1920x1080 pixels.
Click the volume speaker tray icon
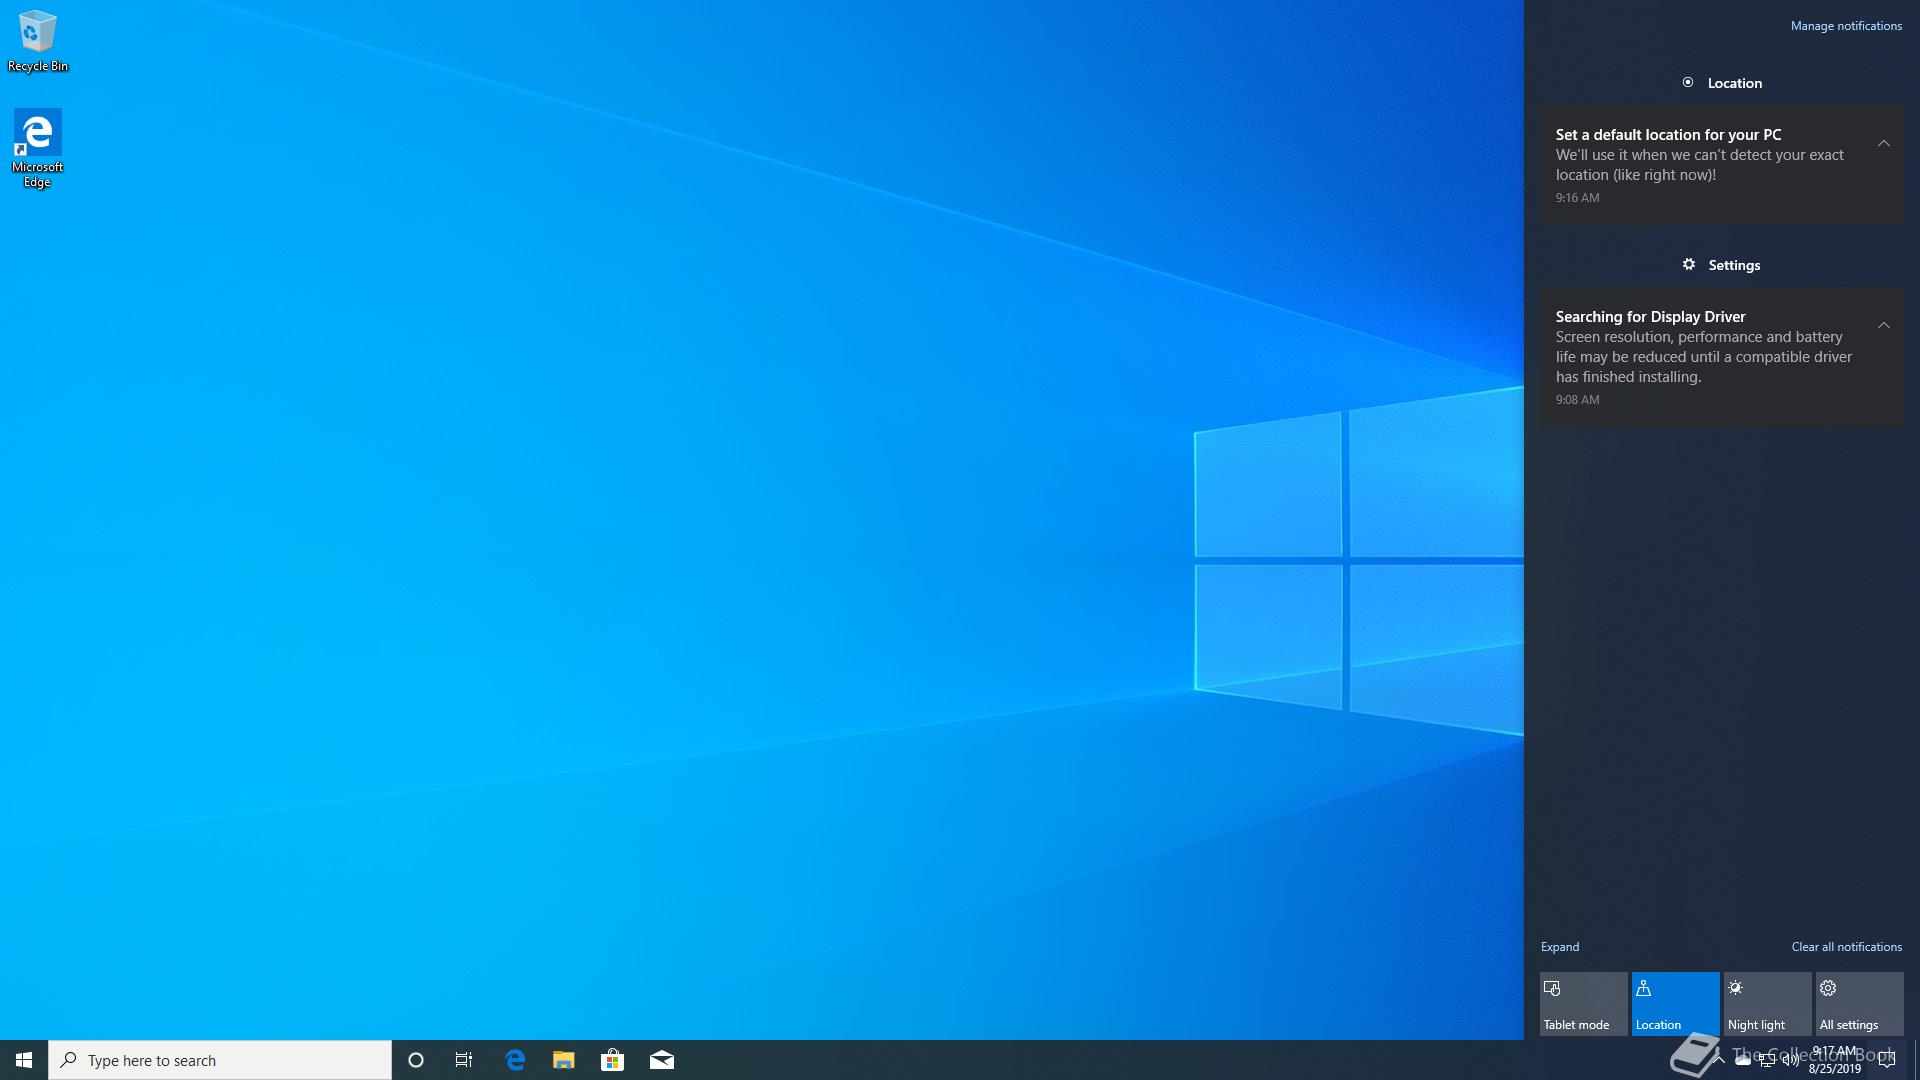point(1790,1060)
